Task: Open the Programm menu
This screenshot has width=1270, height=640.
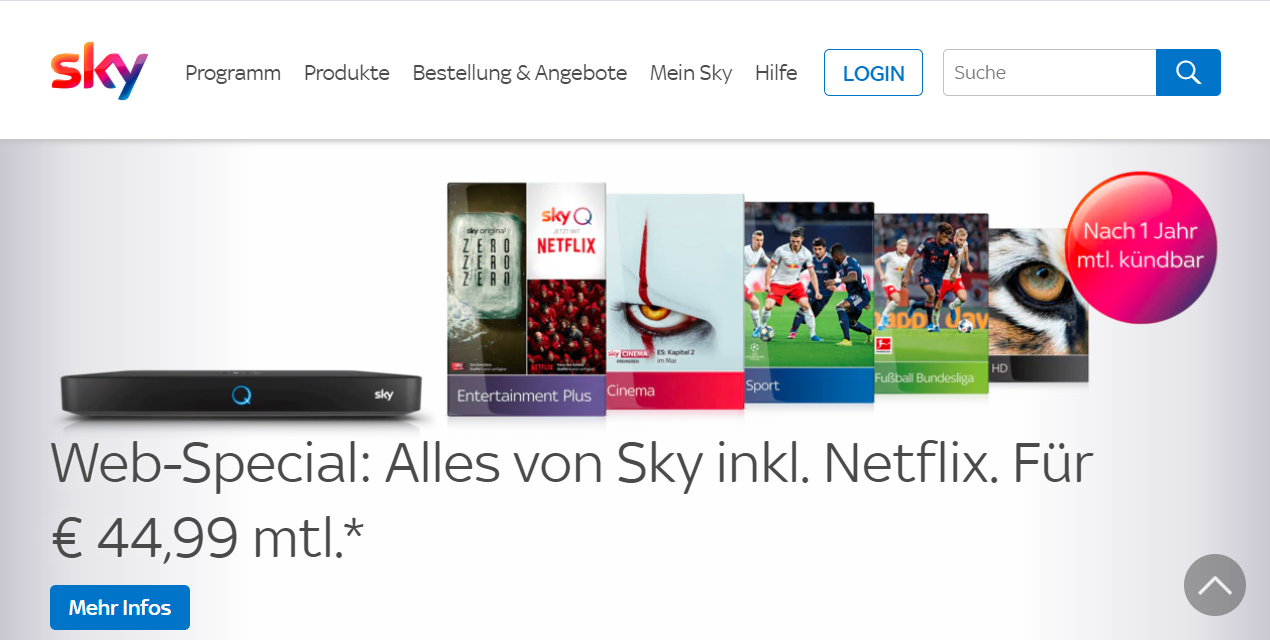Action: click(x=233, y=73)
